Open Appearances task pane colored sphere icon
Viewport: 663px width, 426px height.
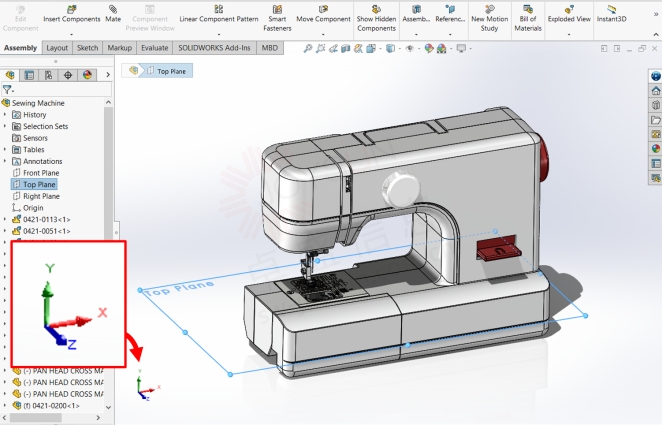(656, 148)
